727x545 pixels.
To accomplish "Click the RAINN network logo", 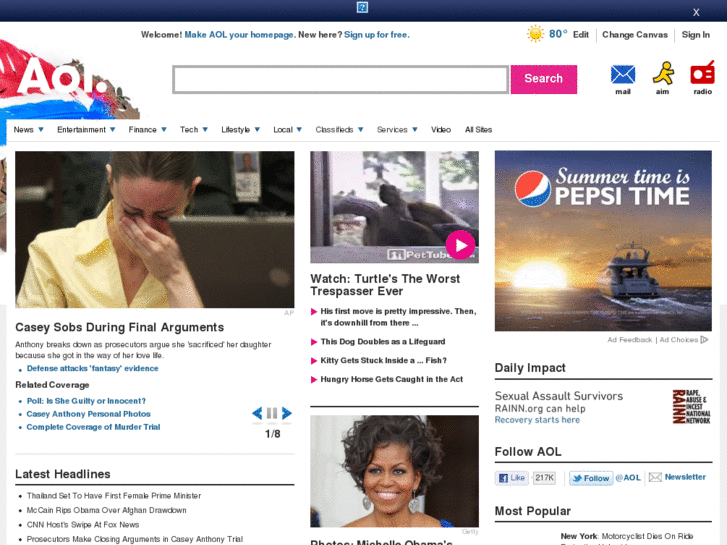I will pos(691,406).
